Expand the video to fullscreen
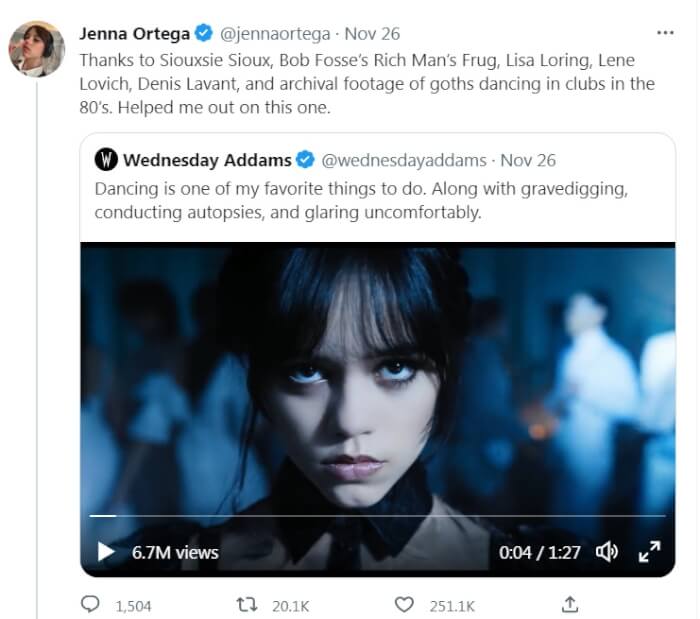700x619 pixels. 649,552
